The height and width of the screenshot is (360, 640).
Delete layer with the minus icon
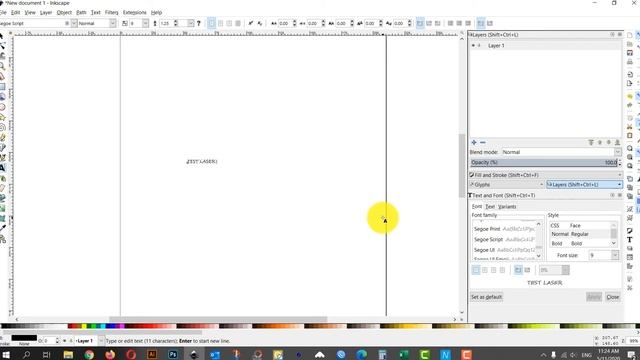(483, 142)
